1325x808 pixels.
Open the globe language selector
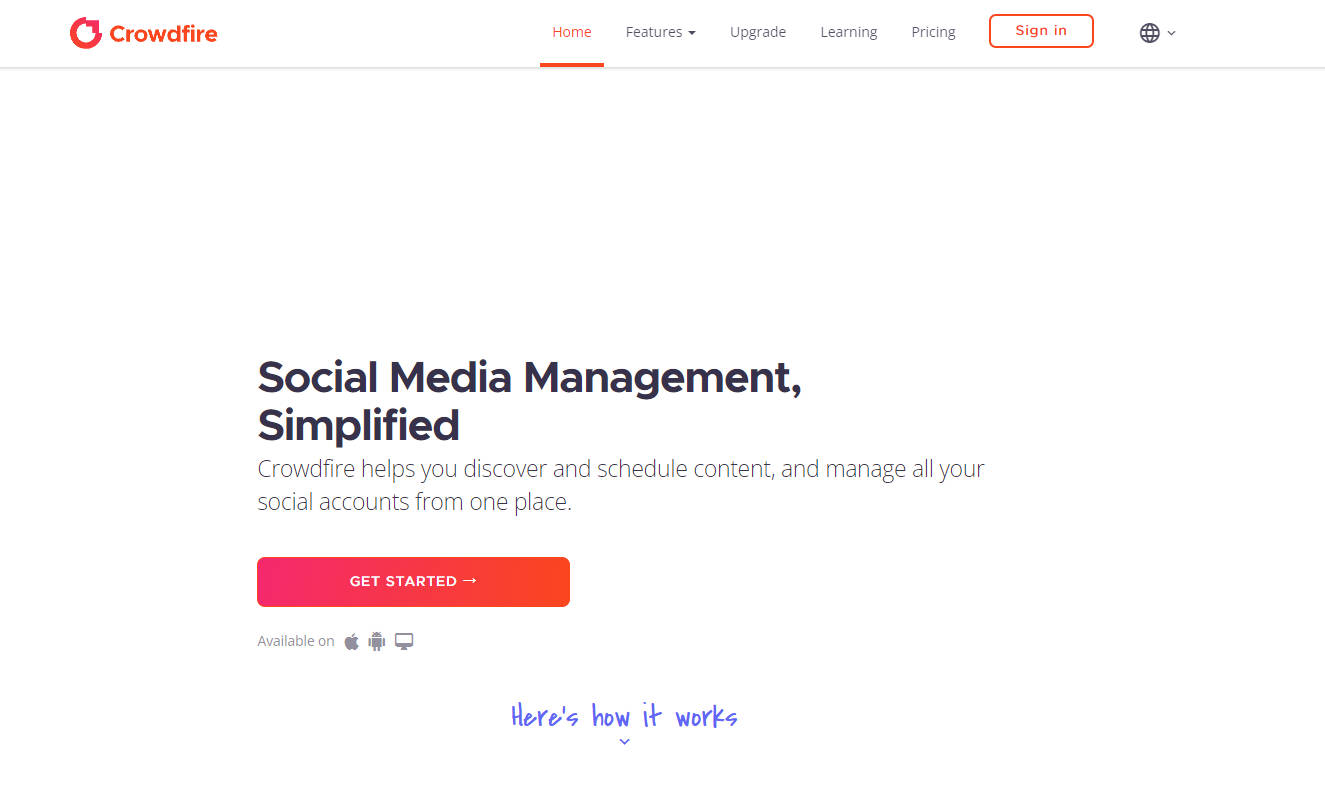coord(1150,33)
